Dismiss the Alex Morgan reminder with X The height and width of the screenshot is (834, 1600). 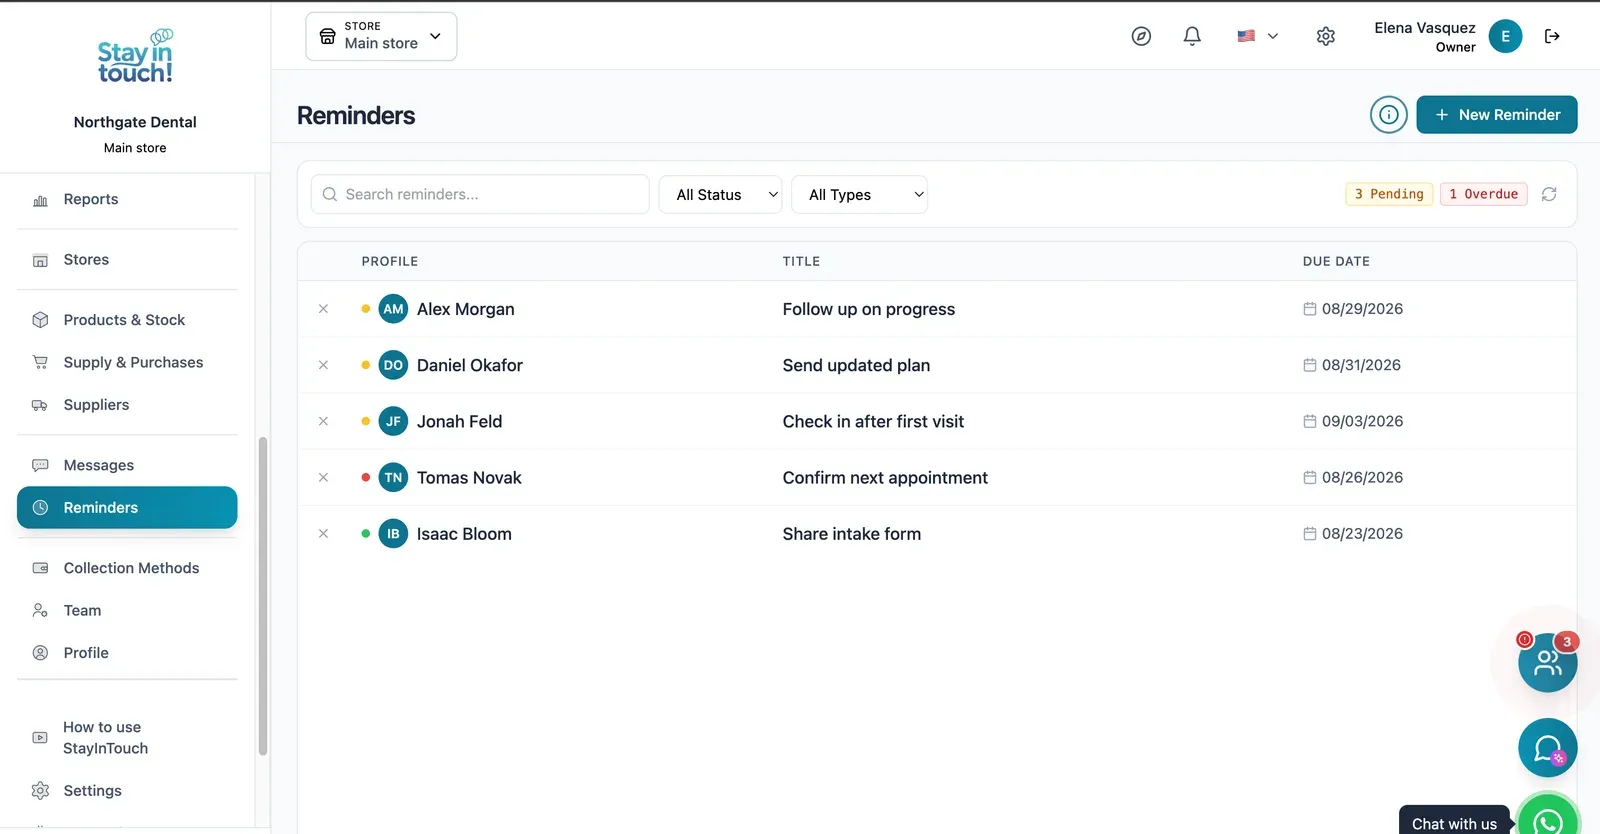(323, 309)
